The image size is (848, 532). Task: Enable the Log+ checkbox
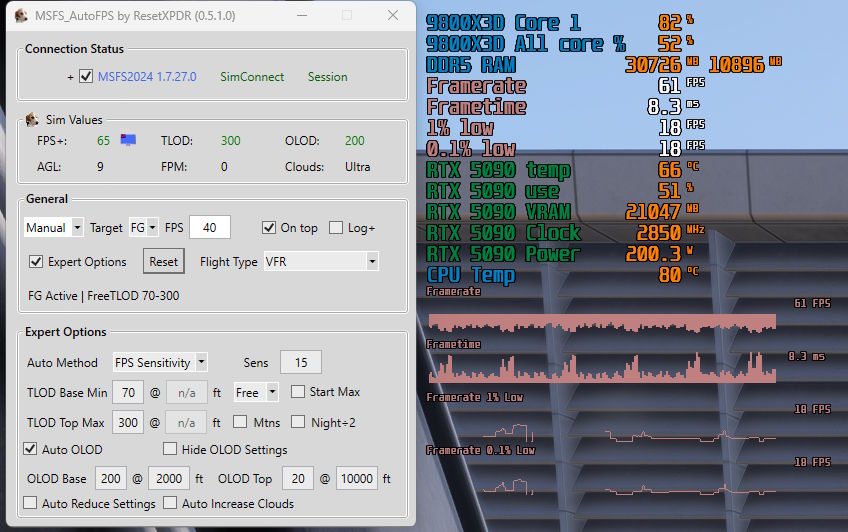click(336, 228)
